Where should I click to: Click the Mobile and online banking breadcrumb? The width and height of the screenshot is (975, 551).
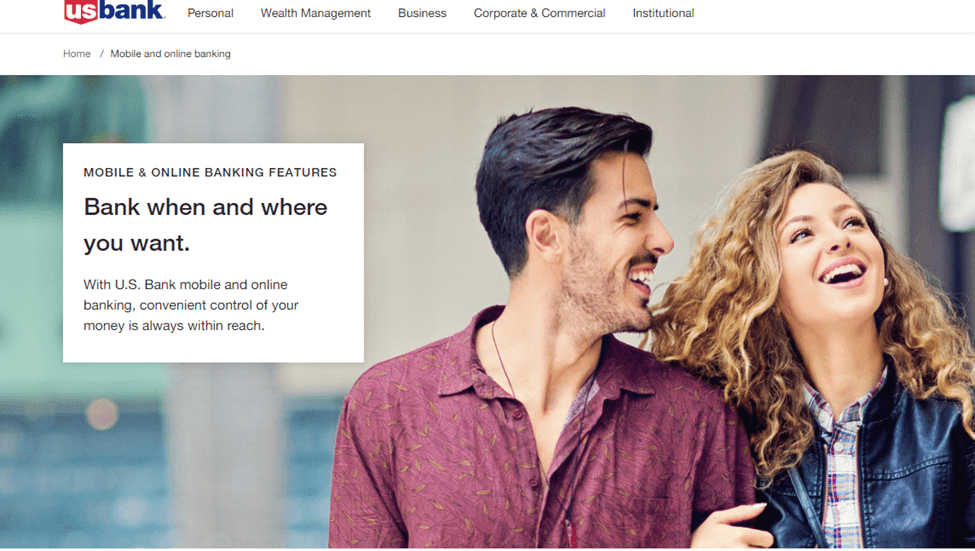[x=170, y=53]
